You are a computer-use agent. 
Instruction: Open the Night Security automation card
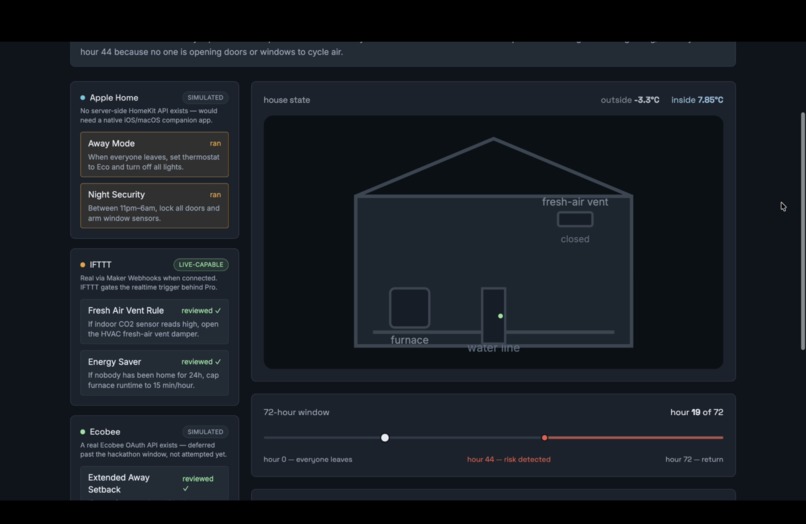tap(154, 206)
